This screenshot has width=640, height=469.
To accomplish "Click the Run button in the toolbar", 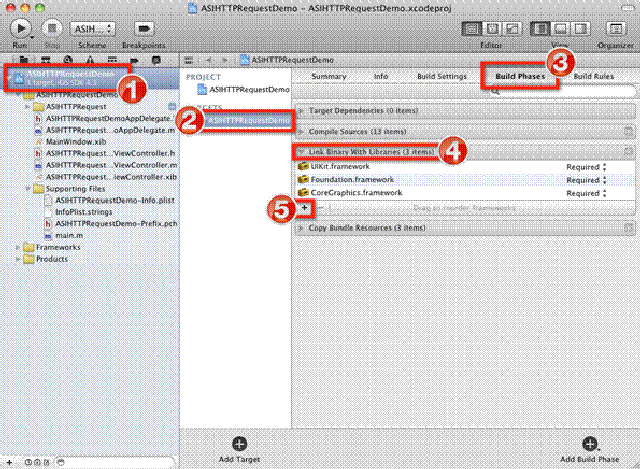I will (20, 29).
